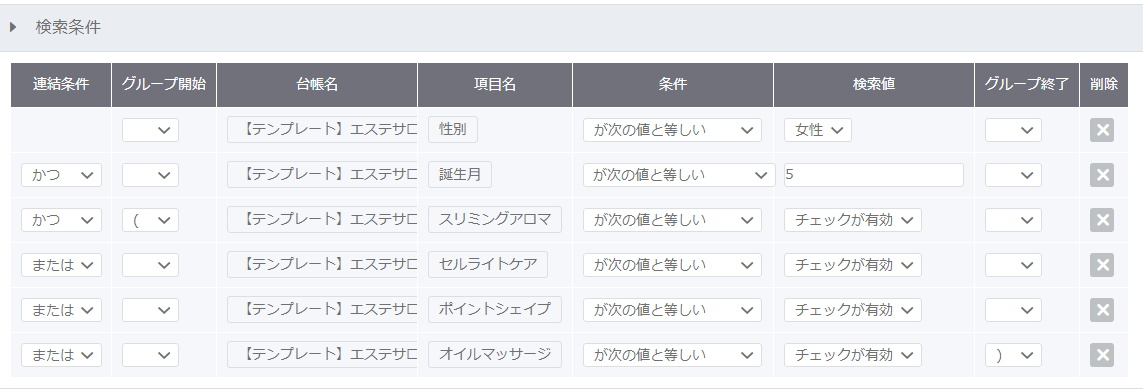1143x390 pixels.
Task: Remove the セルライトケア condition row
Action: [x=1101, y=265]
